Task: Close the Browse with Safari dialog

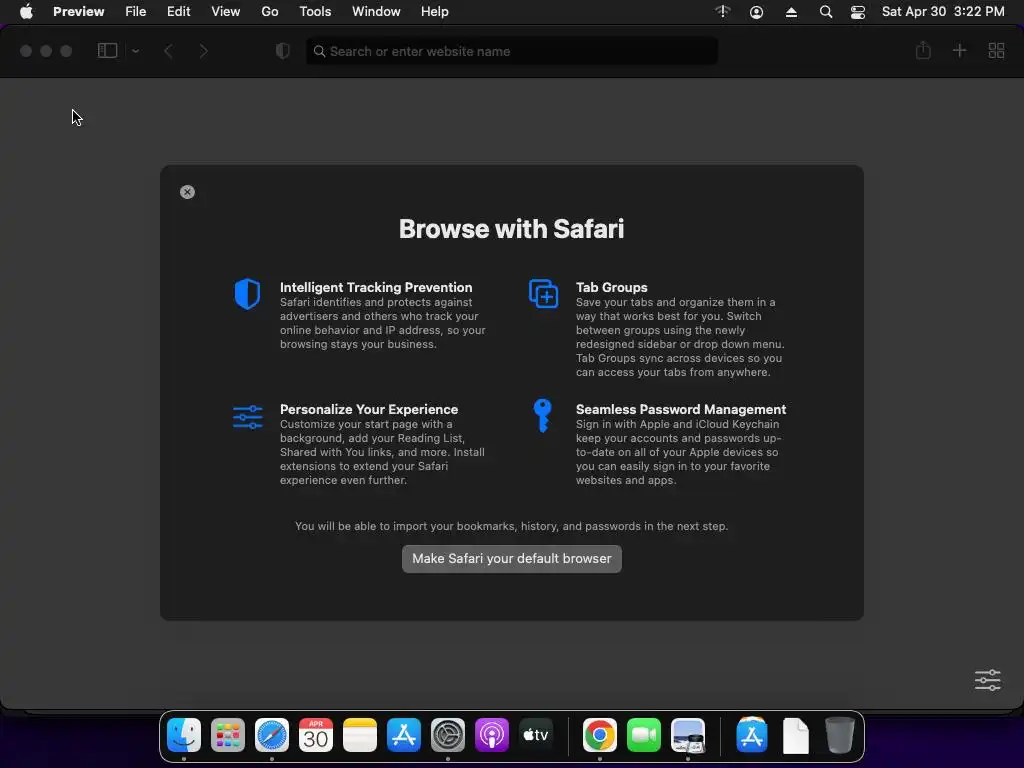Action: pyautogui.click(x=187, y=192)
